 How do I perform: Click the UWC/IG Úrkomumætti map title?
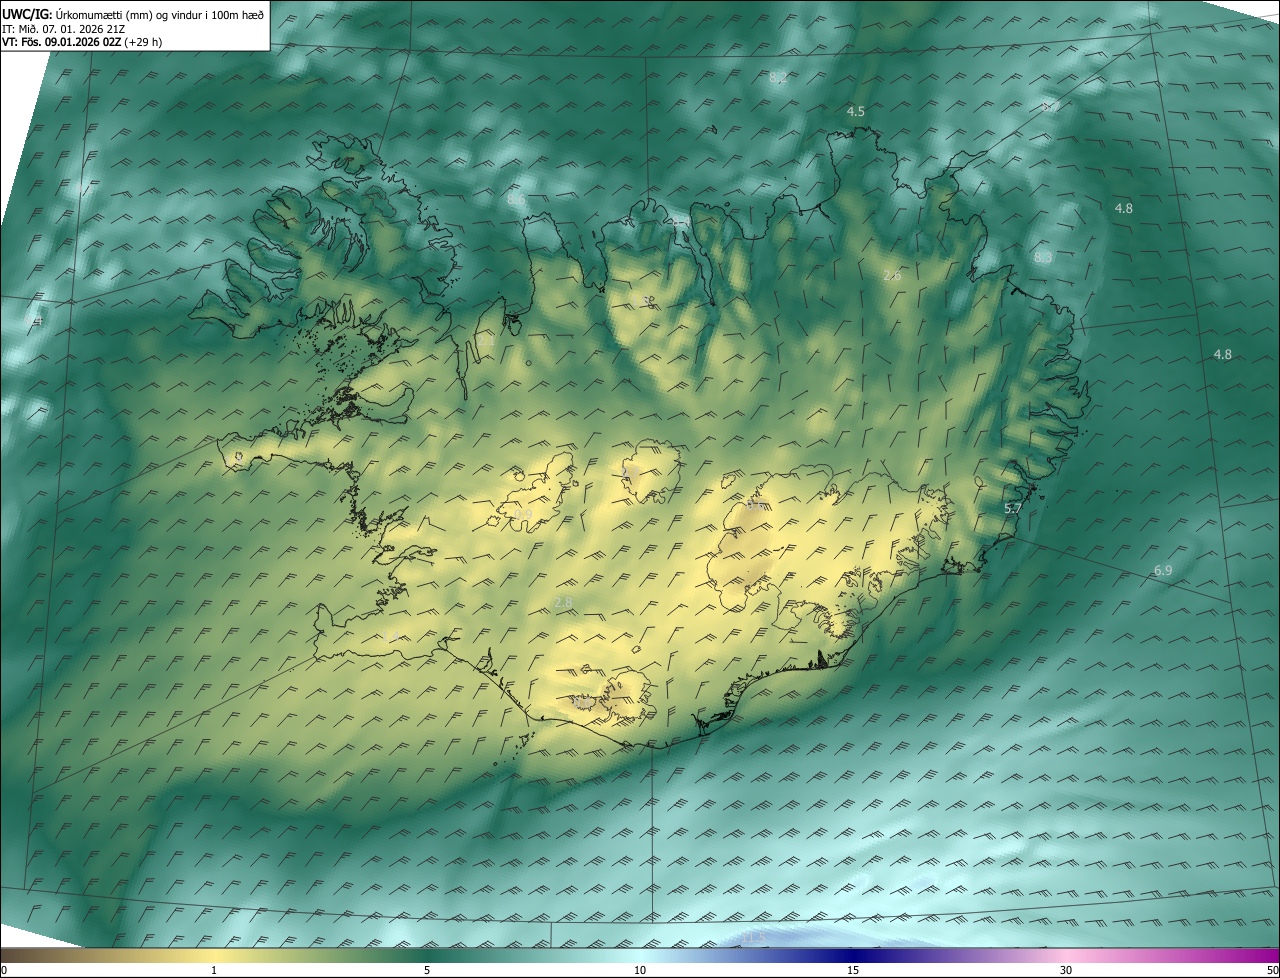click(x=133, y=14)
